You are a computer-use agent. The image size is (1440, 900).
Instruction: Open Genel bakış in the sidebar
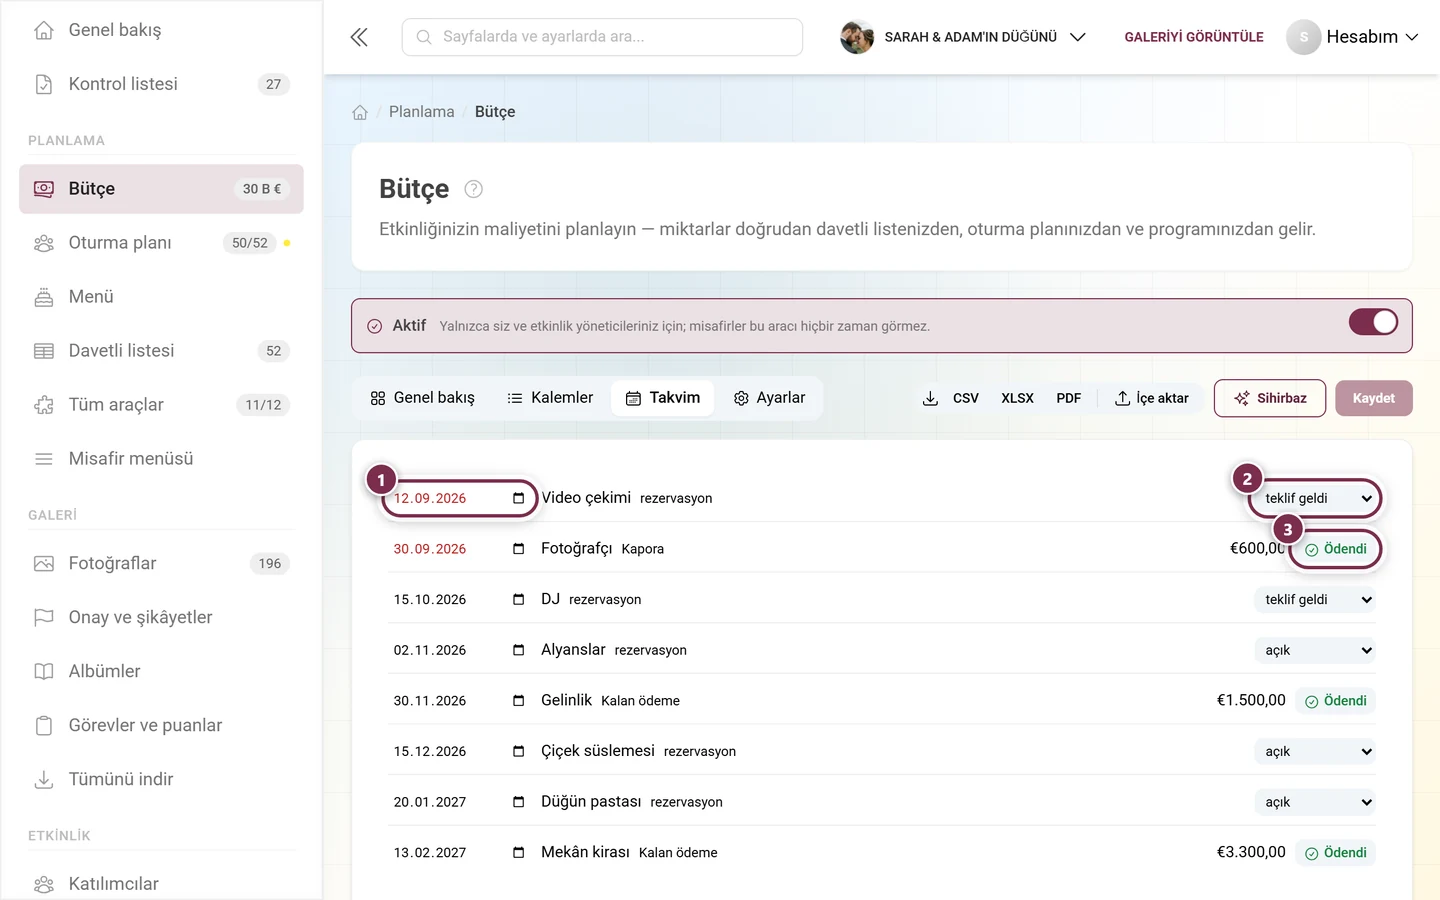click(161, 30)
